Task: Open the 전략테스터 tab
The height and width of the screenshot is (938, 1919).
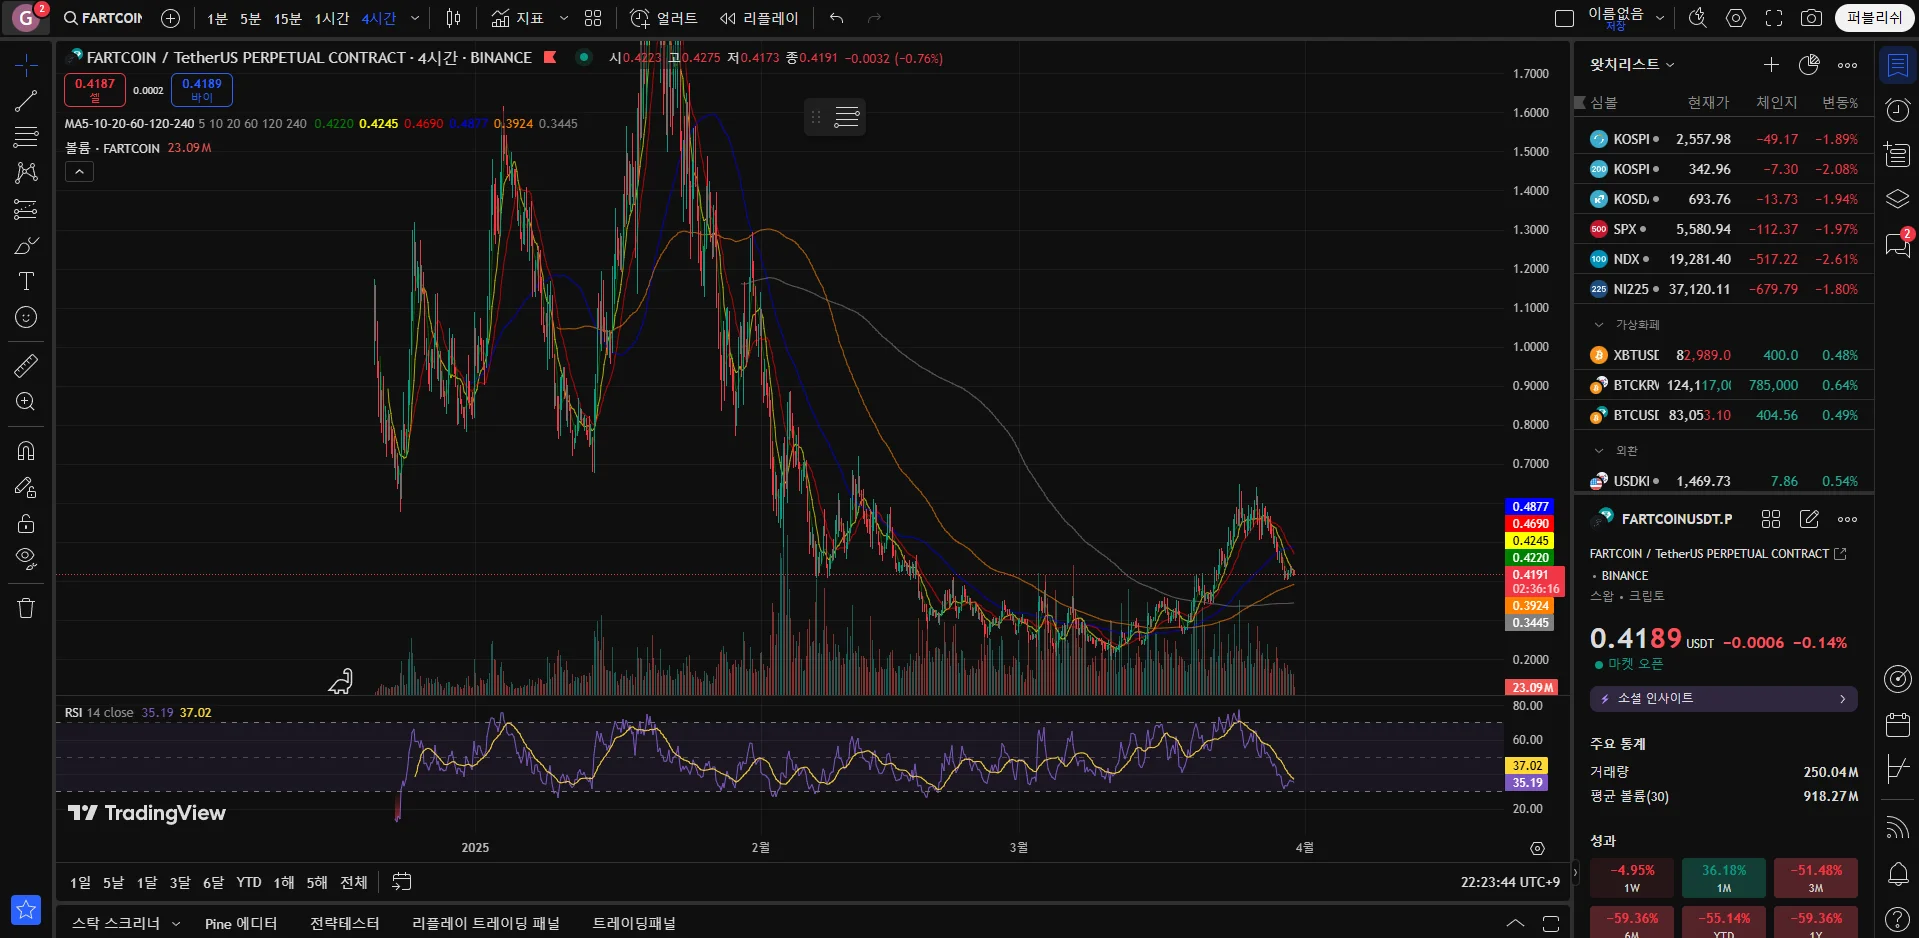Action: coord(345,924)
